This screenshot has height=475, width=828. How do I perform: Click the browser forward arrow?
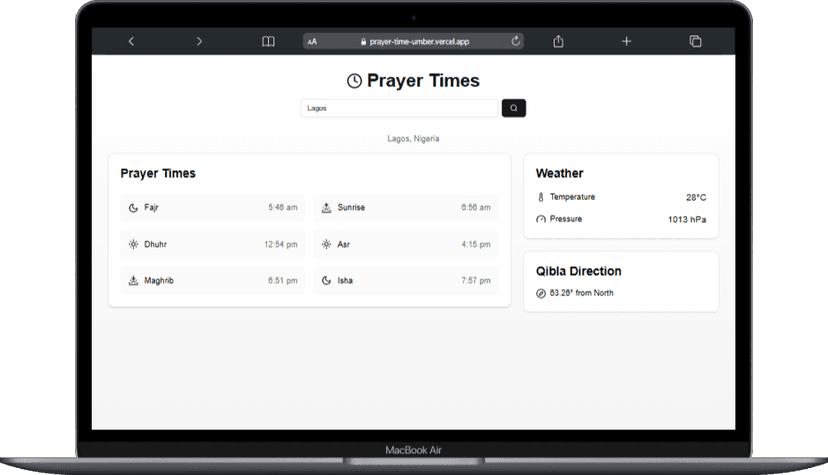point(199,41)
